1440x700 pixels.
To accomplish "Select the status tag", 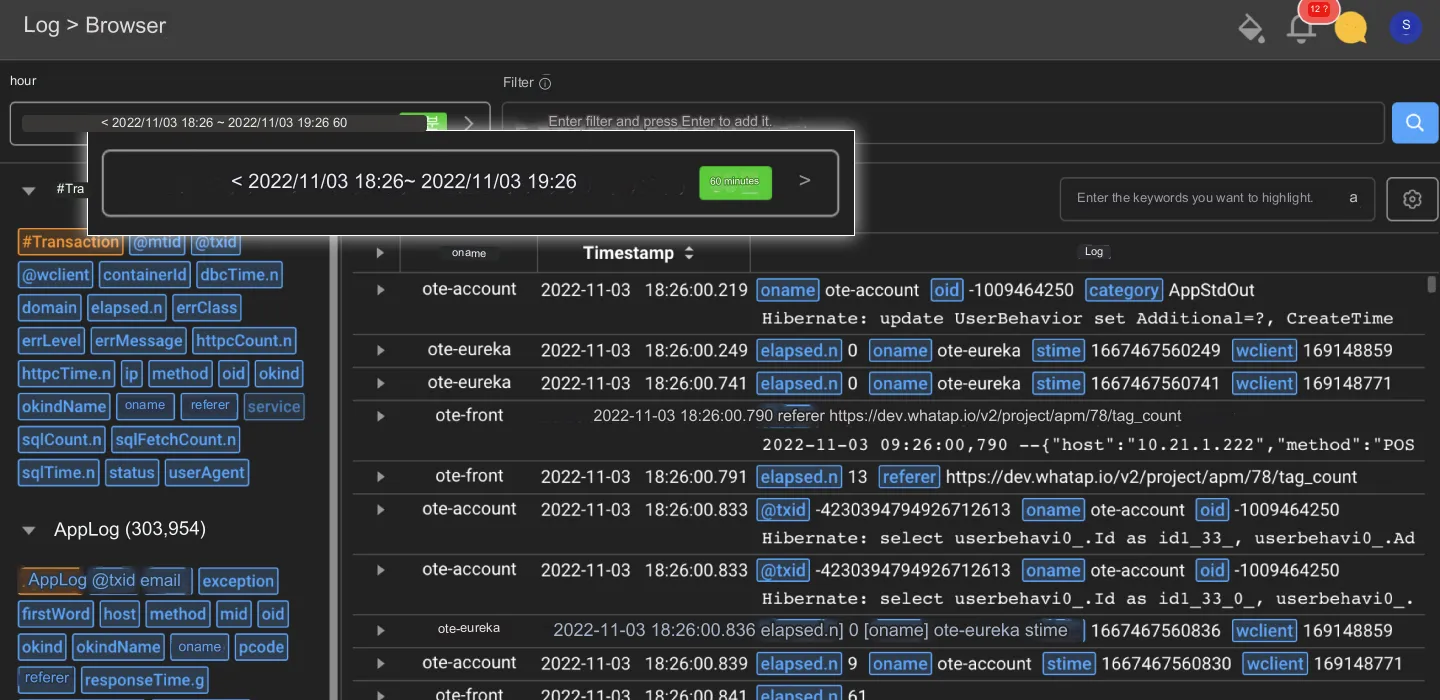I will point(132,473).
